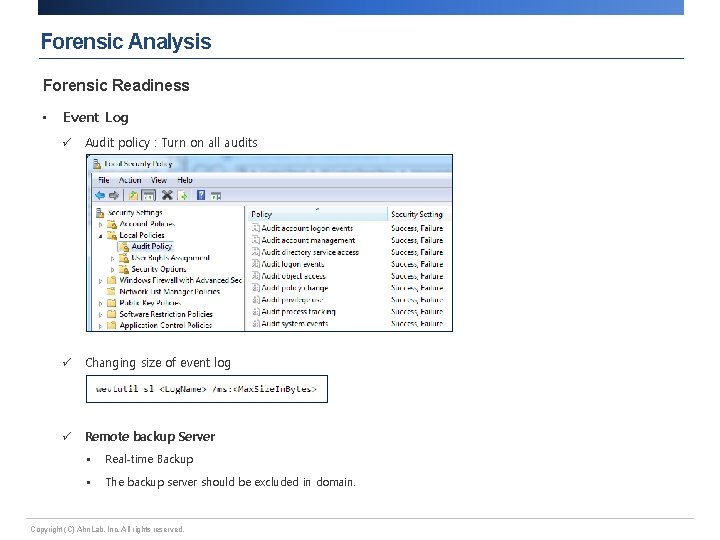The image size is (720, 540).
Task: Expand the Security Options node
Action: pyautogui.click(x=112, y=270)
